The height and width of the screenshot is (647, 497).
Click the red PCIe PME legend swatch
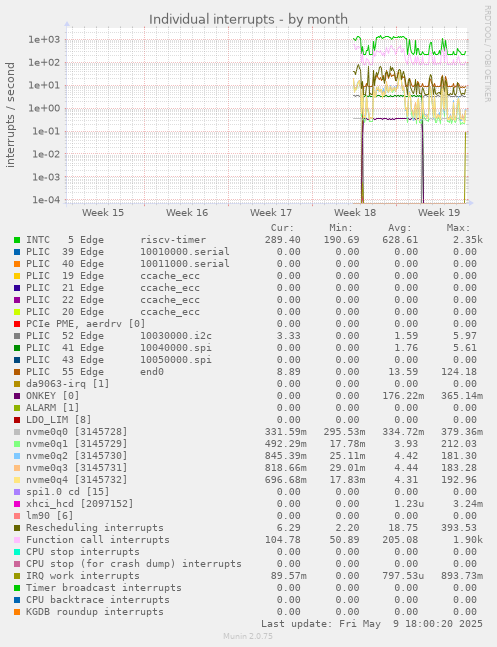pyautogui.click(x=17, y=324)
